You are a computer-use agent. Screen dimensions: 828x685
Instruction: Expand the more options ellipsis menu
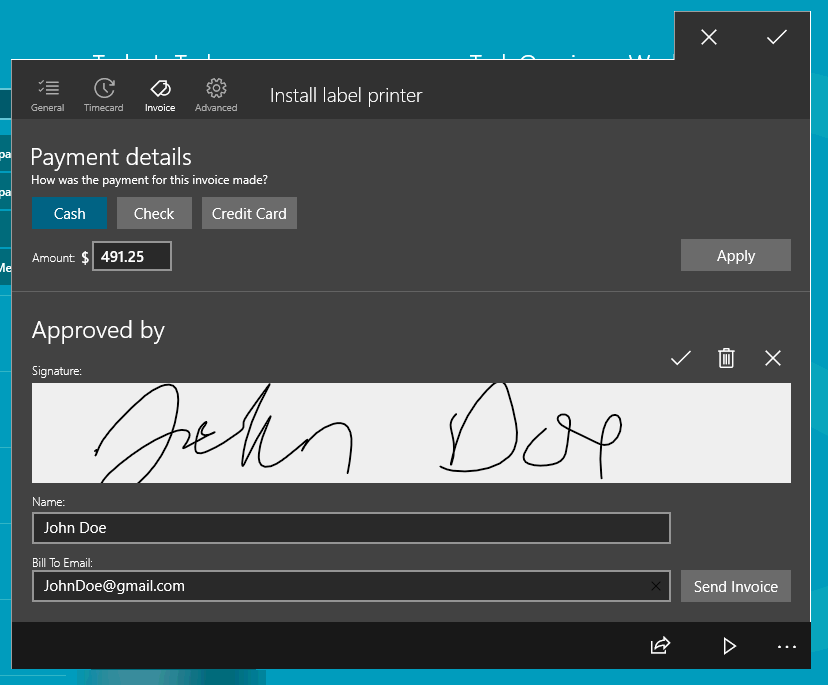click(787, 647)
